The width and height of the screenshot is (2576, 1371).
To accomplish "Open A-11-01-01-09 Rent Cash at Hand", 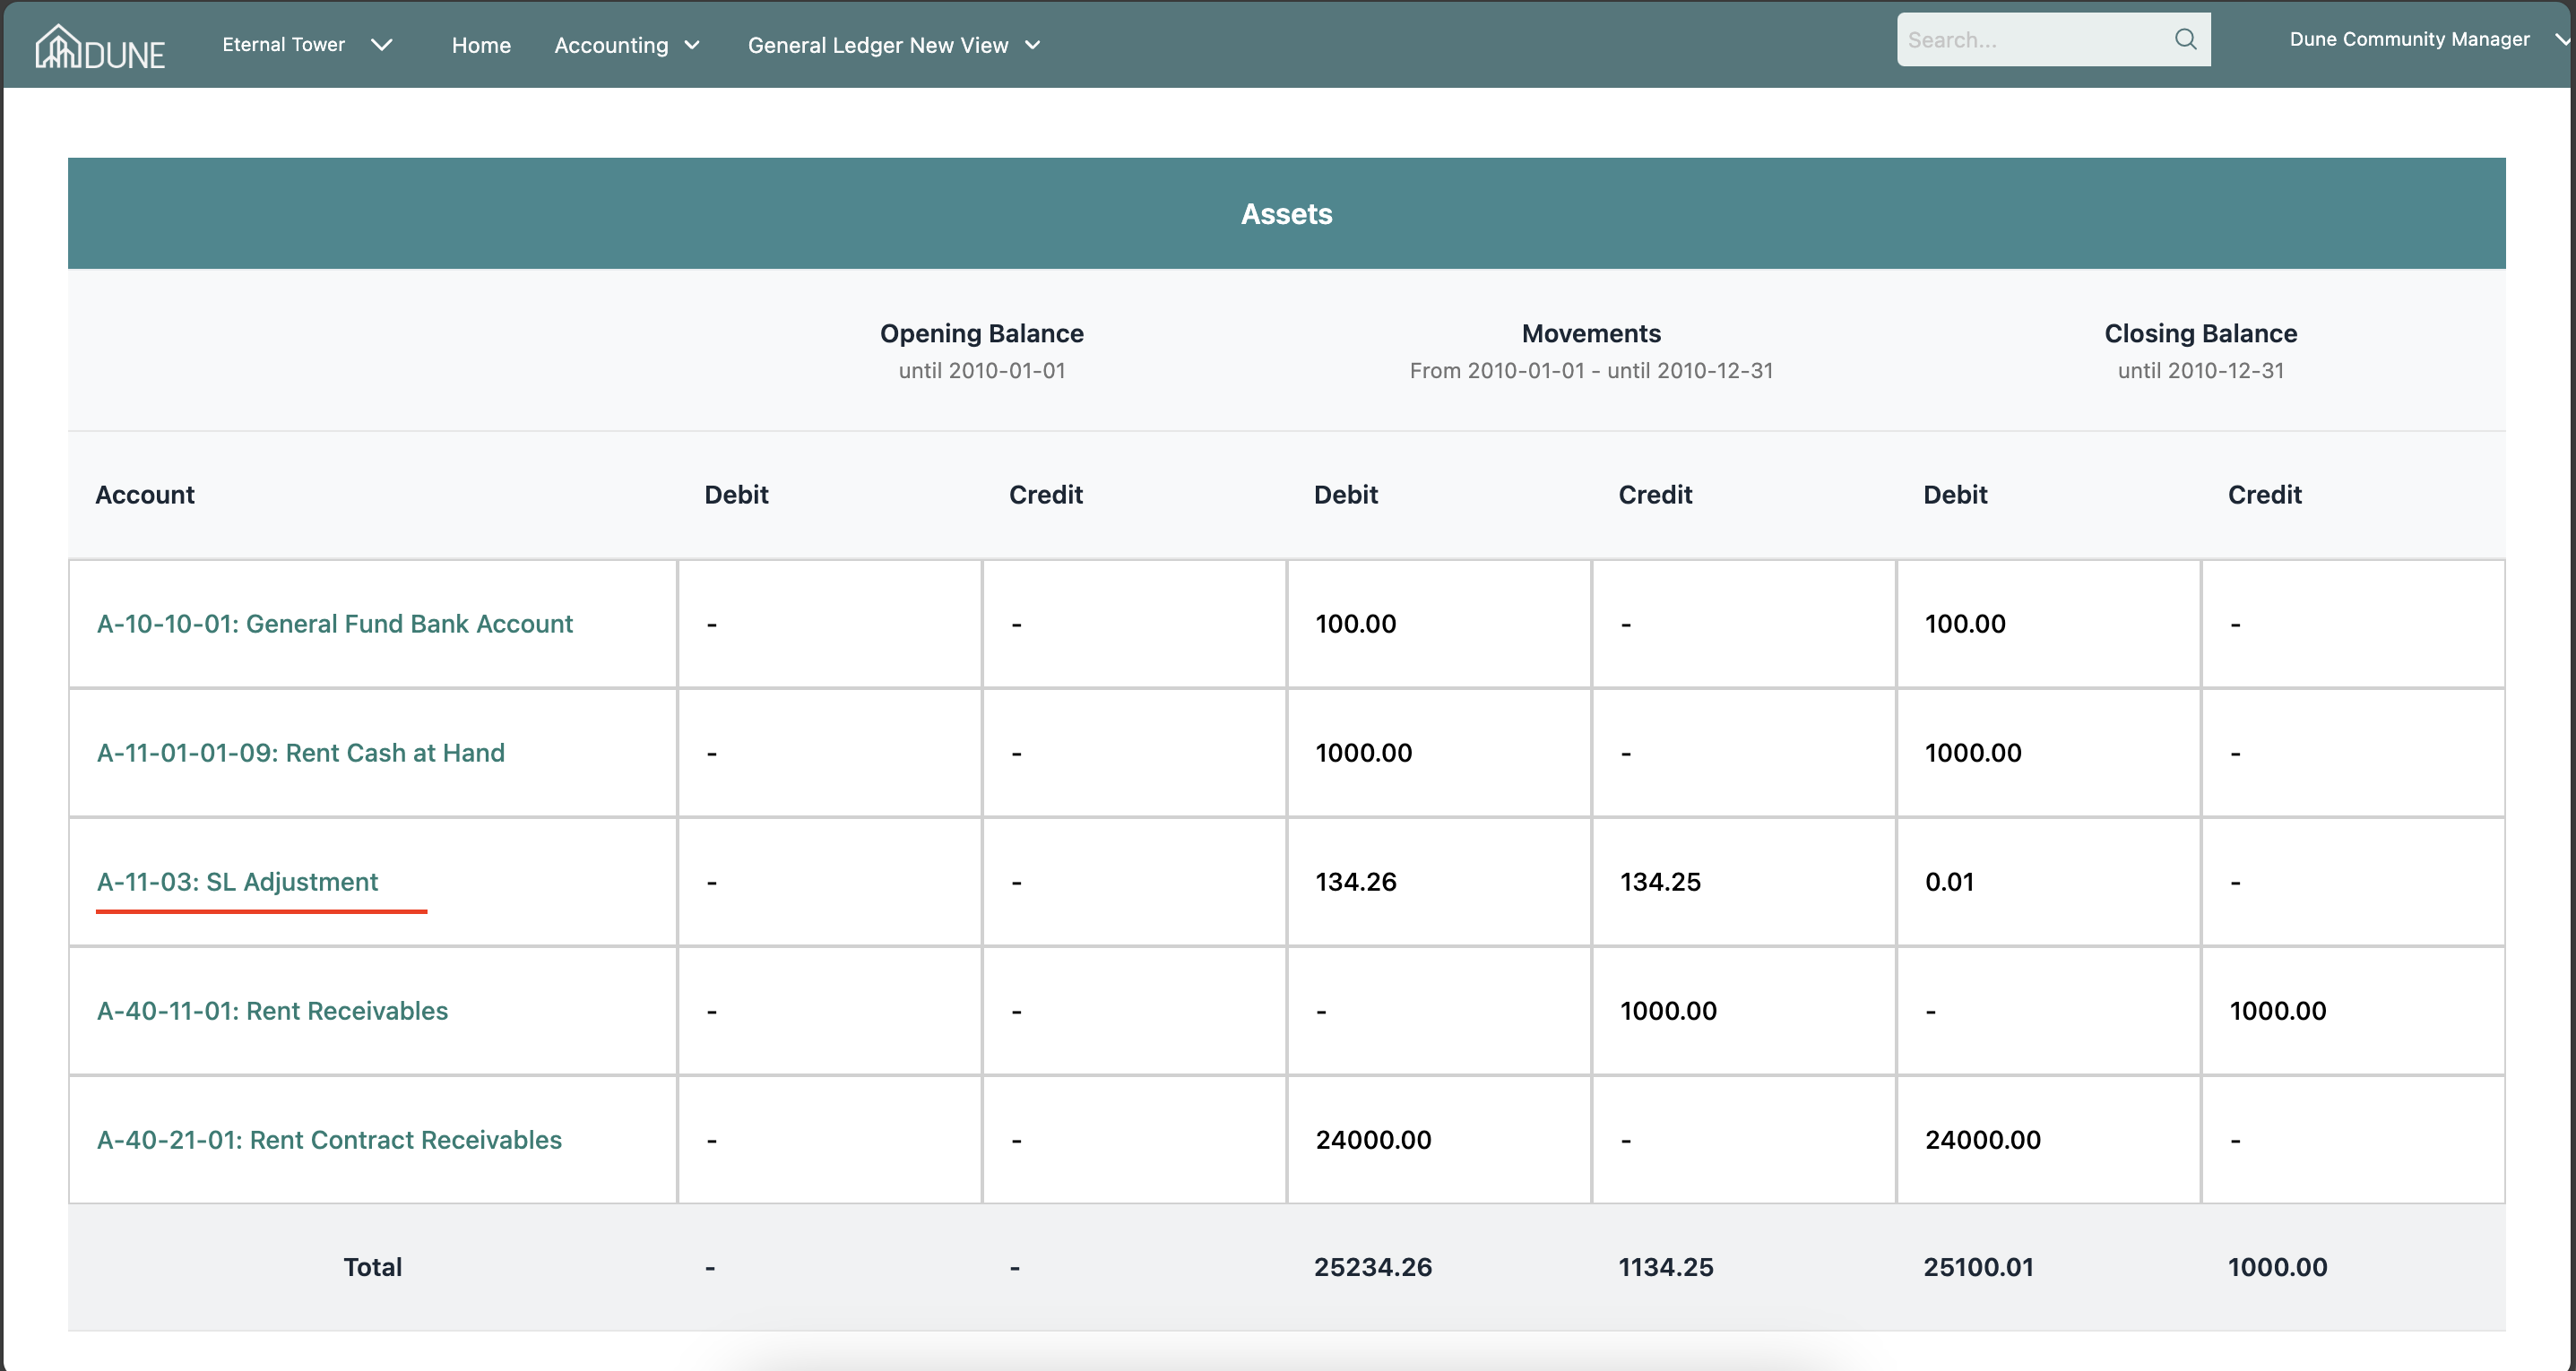I will (x=300, y=753).
